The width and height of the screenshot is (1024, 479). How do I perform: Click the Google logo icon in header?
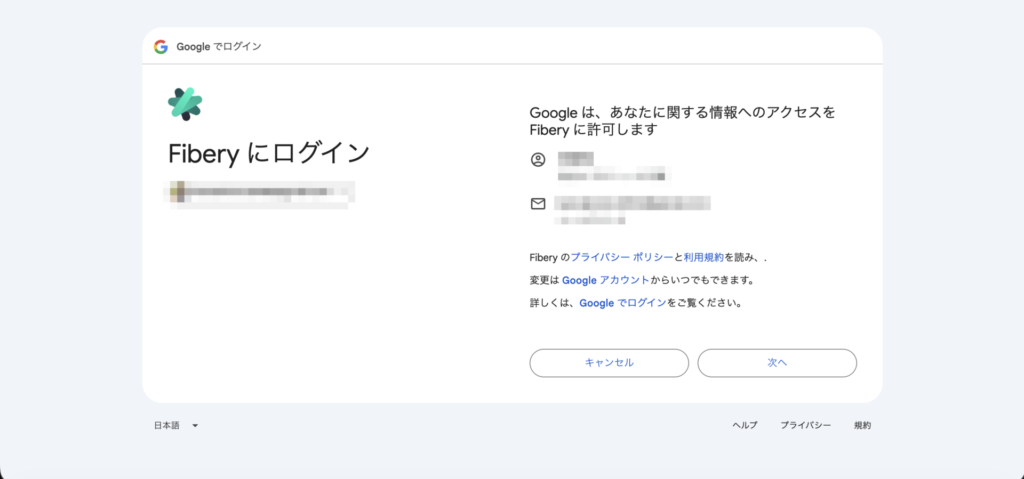click(161, 47)
